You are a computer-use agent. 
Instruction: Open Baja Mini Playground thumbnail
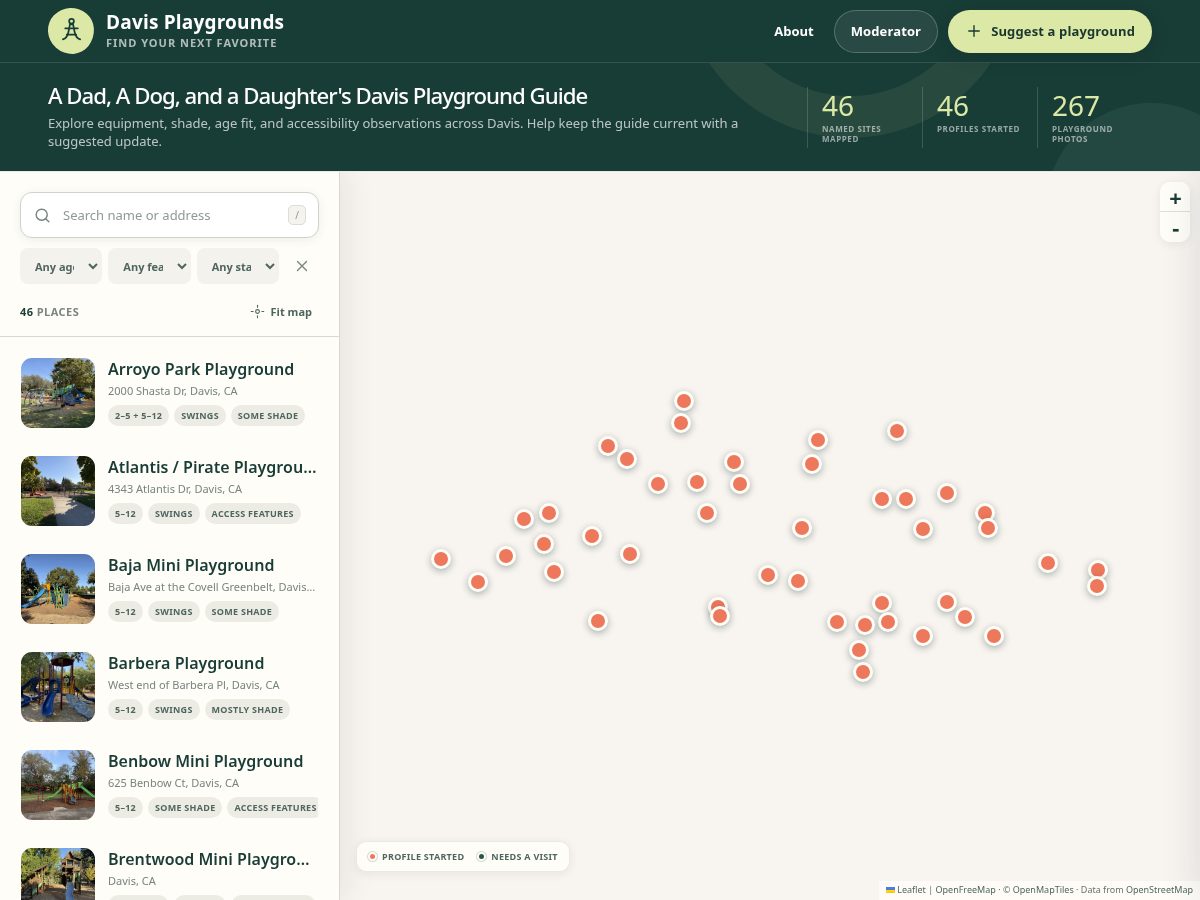[58, 589]
